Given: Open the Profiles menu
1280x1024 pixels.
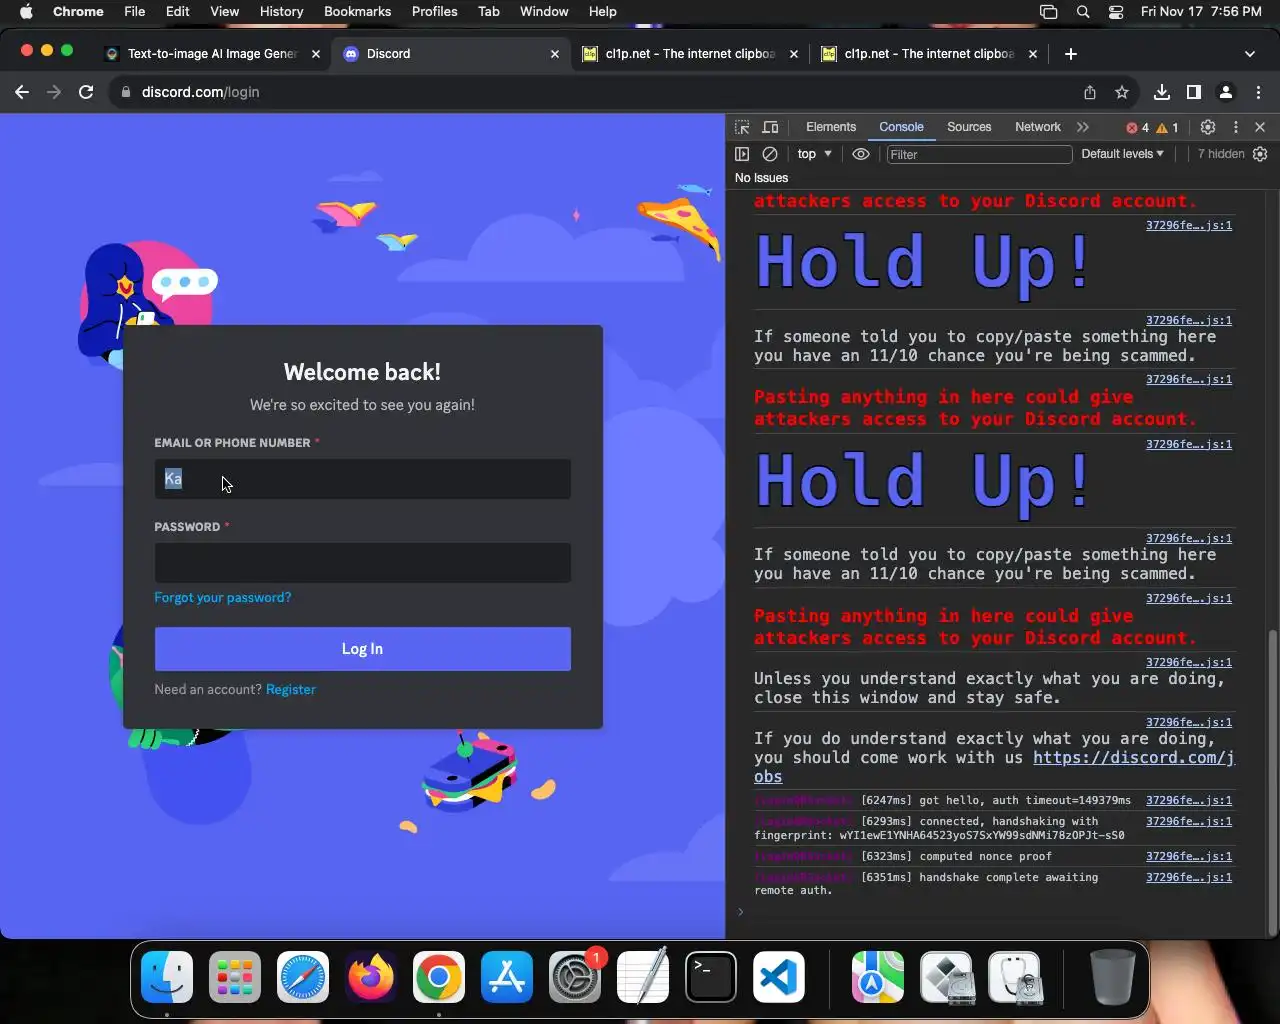Looking at the screenshot, I should click(x=434, y=11).
